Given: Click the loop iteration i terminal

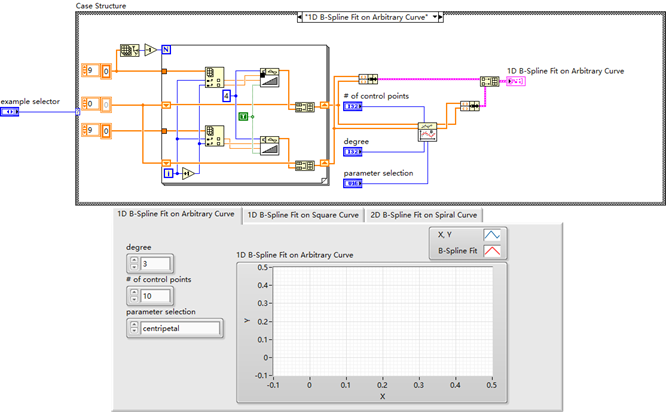Looking at the screenshot, I should tap(168, 173).
